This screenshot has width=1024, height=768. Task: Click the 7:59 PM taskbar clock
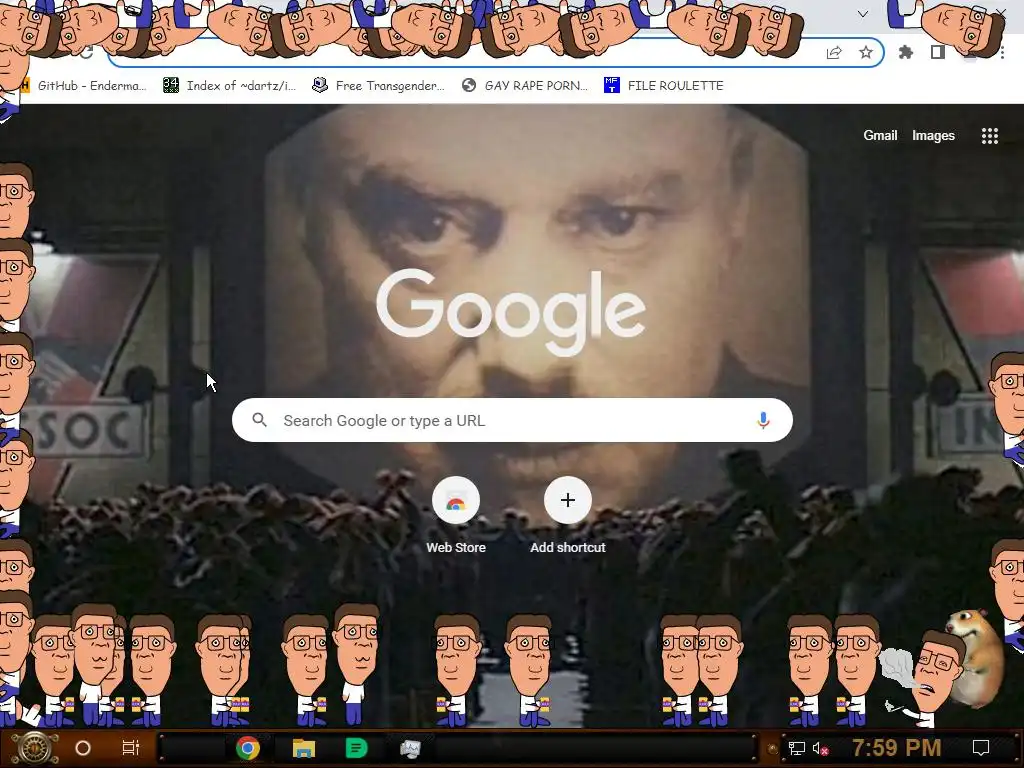(x=897, y=748)
